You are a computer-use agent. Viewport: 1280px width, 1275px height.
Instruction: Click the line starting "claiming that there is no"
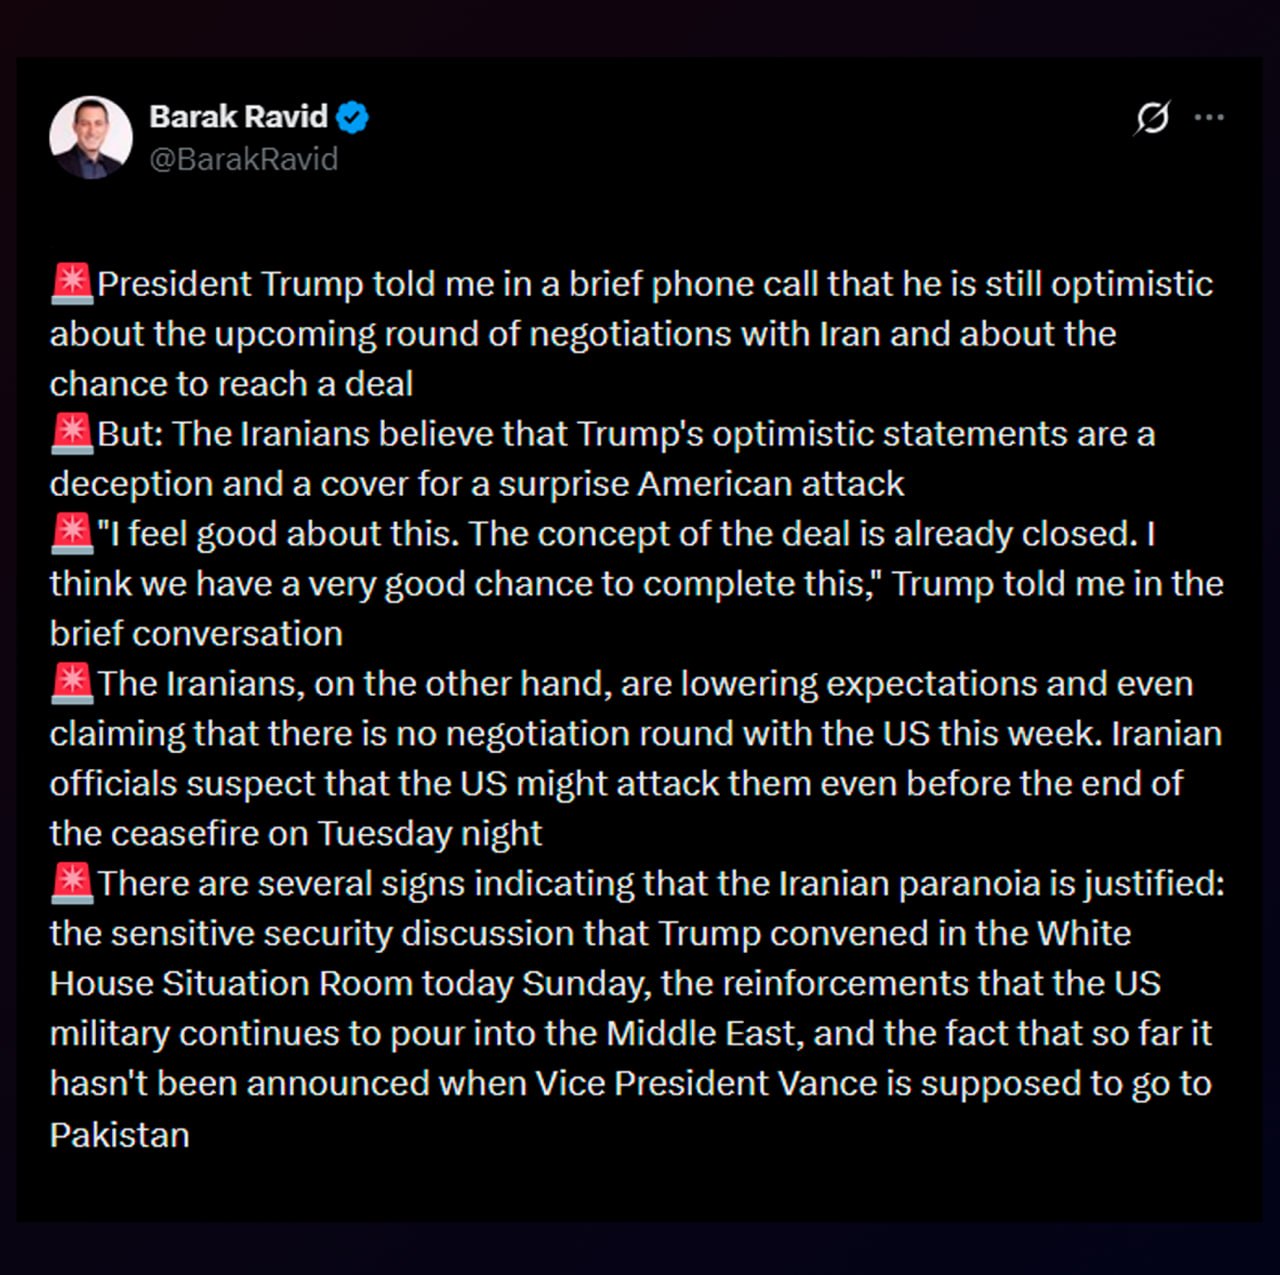point(635,734)
